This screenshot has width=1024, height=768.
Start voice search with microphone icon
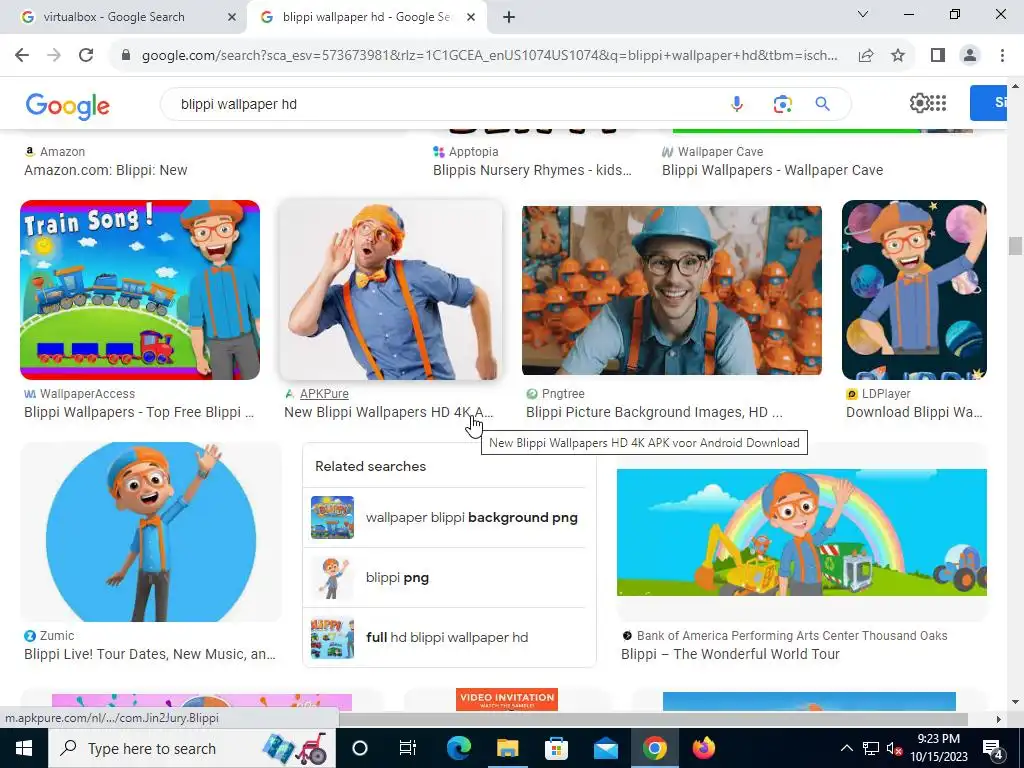(x=737, y=104)
